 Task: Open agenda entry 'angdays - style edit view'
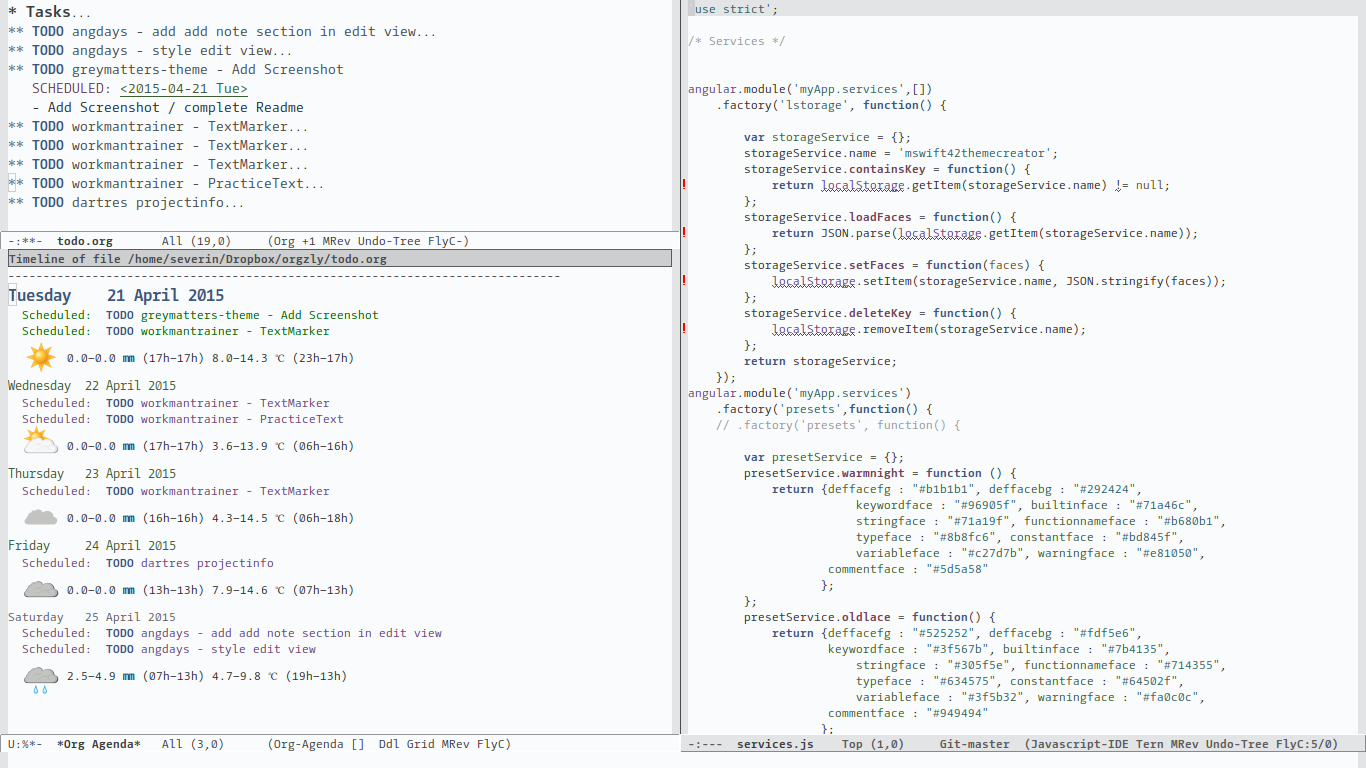[x=228, y=649]
